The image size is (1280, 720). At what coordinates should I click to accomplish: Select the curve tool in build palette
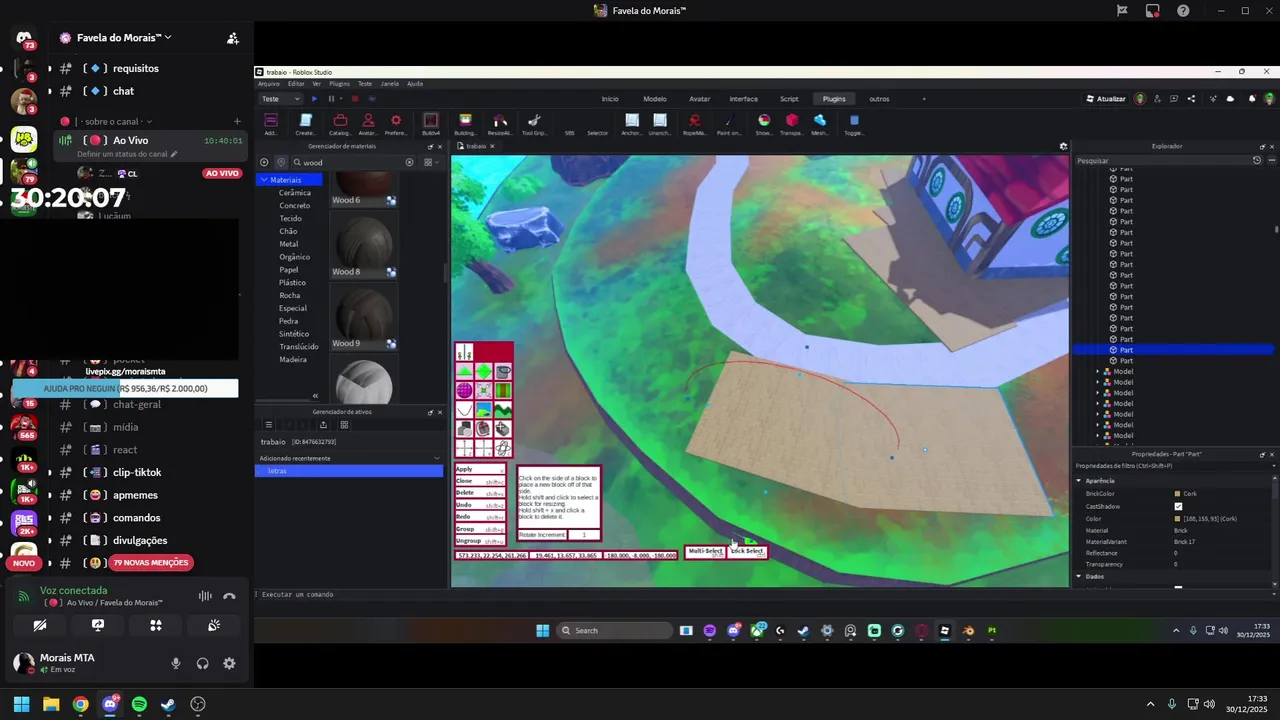pos(465,409)
